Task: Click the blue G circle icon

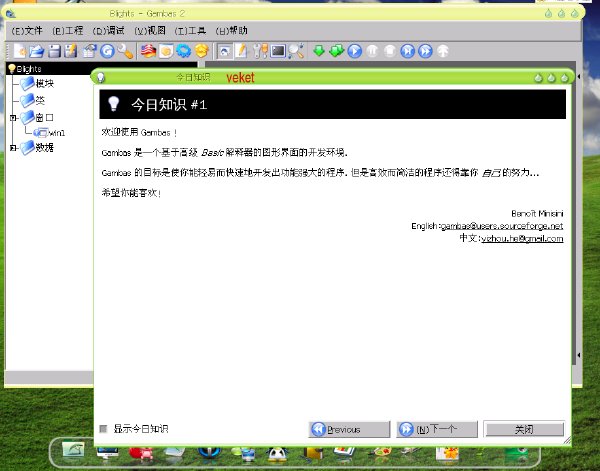Action: click(108, 51)
